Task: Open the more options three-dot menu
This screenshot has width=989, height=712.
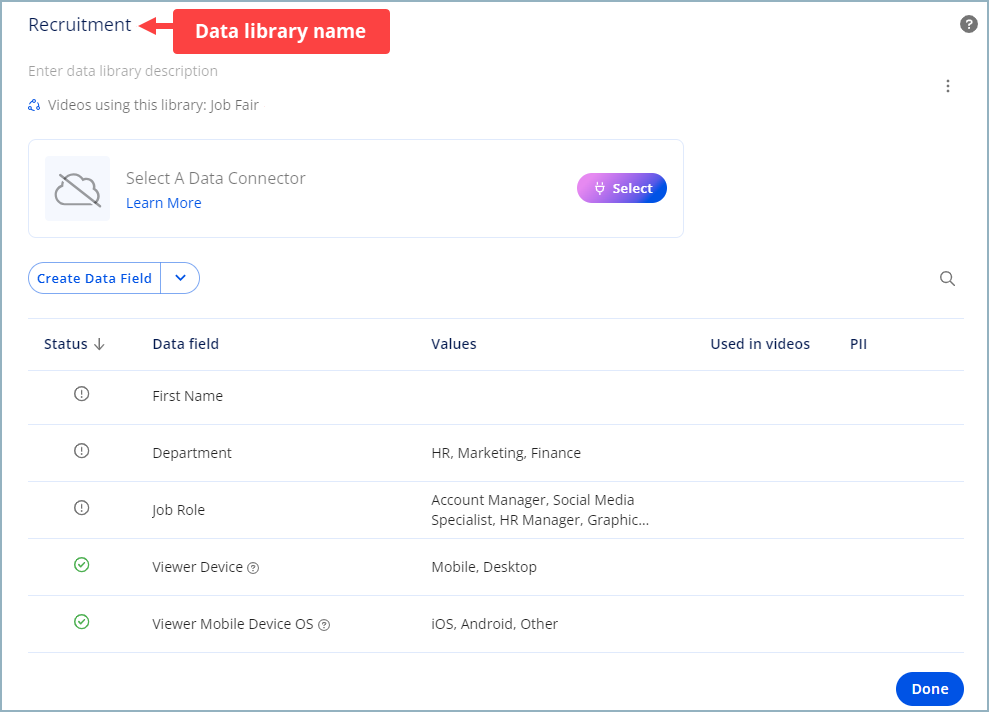Action: click(948, 86)
